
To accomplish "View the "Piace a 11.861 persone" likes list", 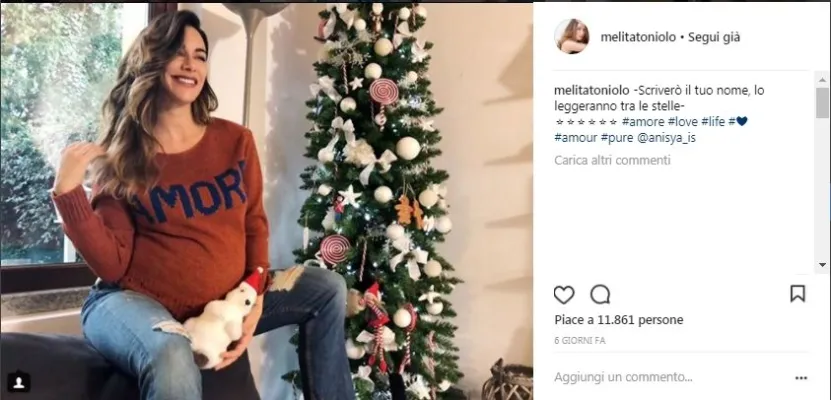I will click(619, 320).
